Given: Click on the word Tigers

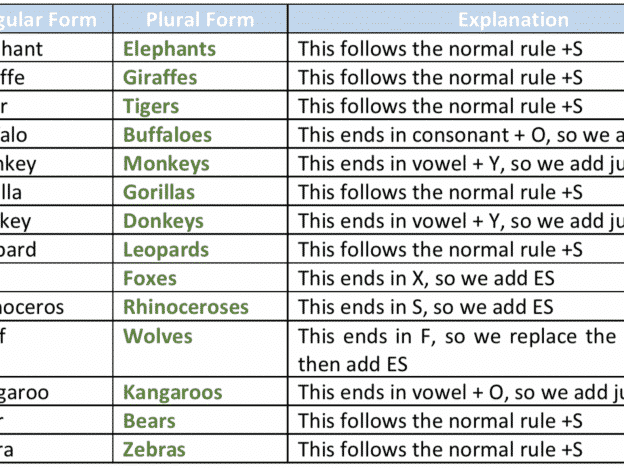Looking at the screenshot, I should [151, 107].
